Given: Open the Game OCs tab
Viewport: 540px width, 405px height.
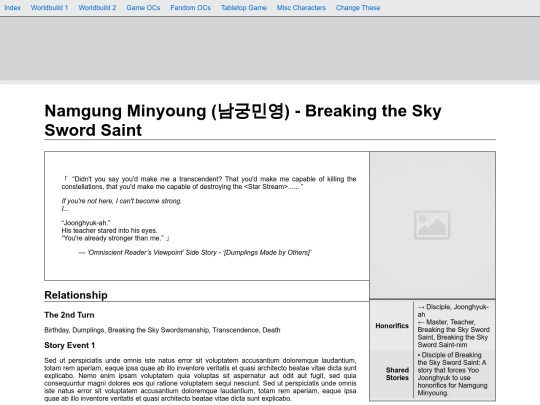Looking at the screenshot, I should pos(143,8).
